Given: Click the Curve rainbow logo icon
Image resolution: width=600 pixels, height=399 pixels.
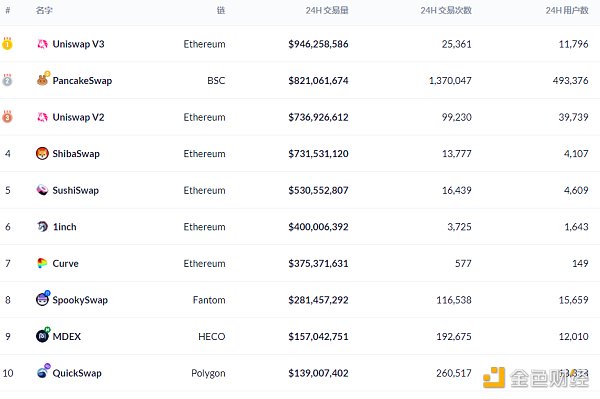Looking at the screenshot, I should click(x=42, y=263).
